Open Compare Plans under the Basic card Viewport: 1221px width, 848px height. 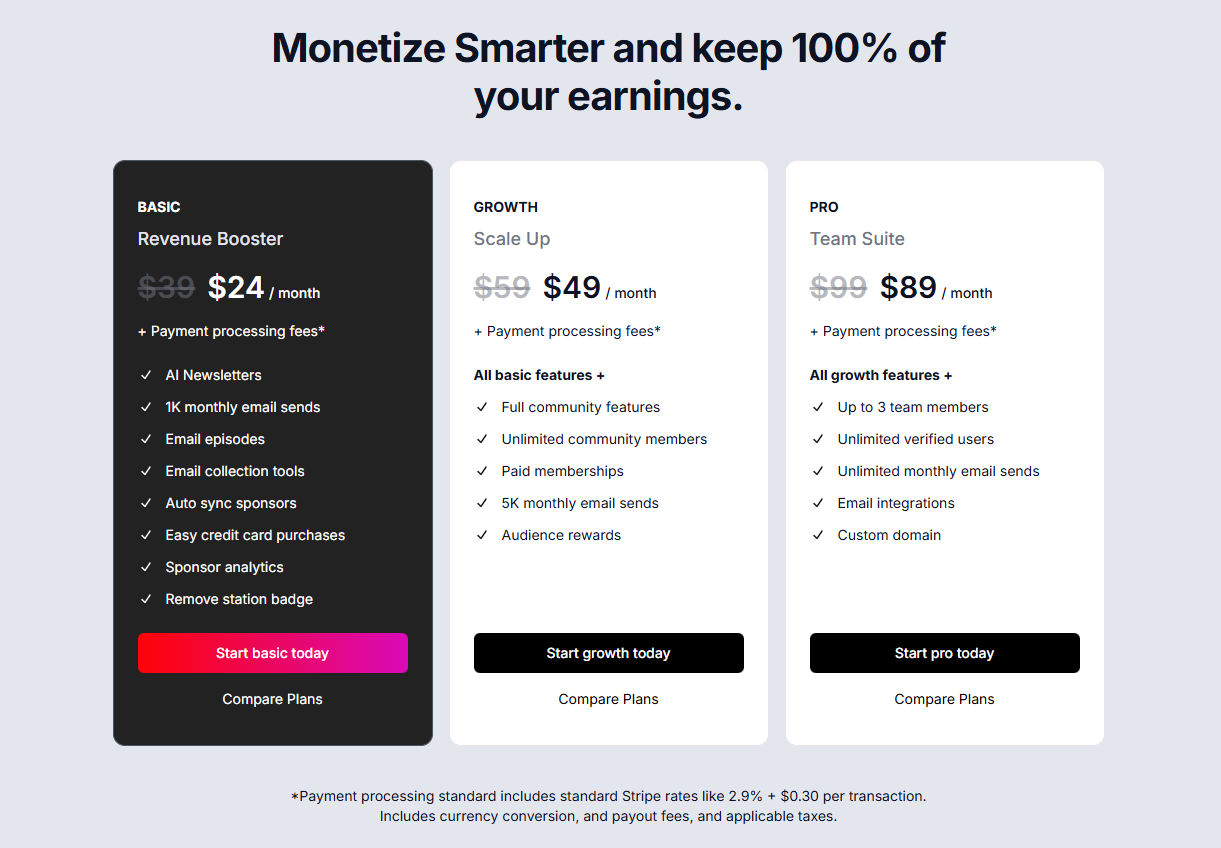272,699
